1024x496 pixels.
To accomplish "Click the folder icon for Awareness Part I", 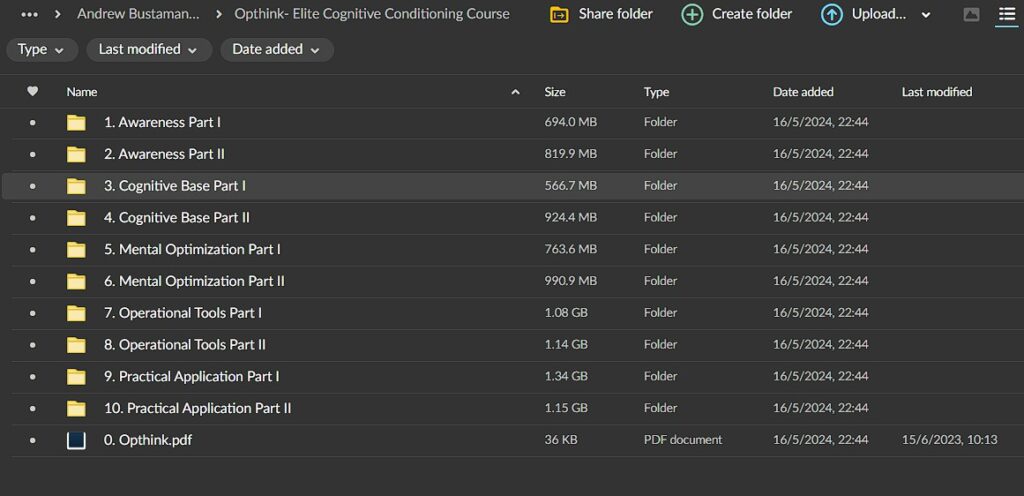I will [76, 123].
